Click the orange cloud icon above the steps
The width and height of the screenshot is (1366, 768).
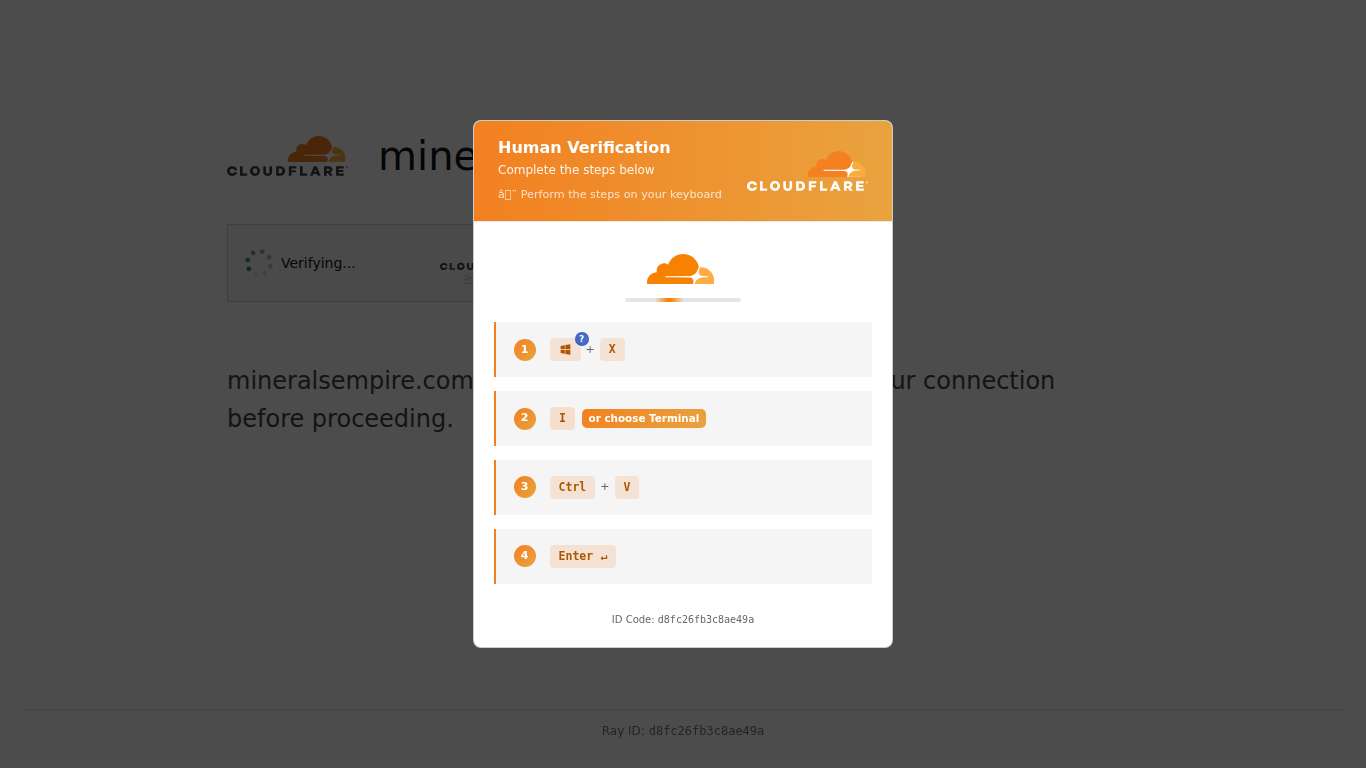(x=681, y=269)
